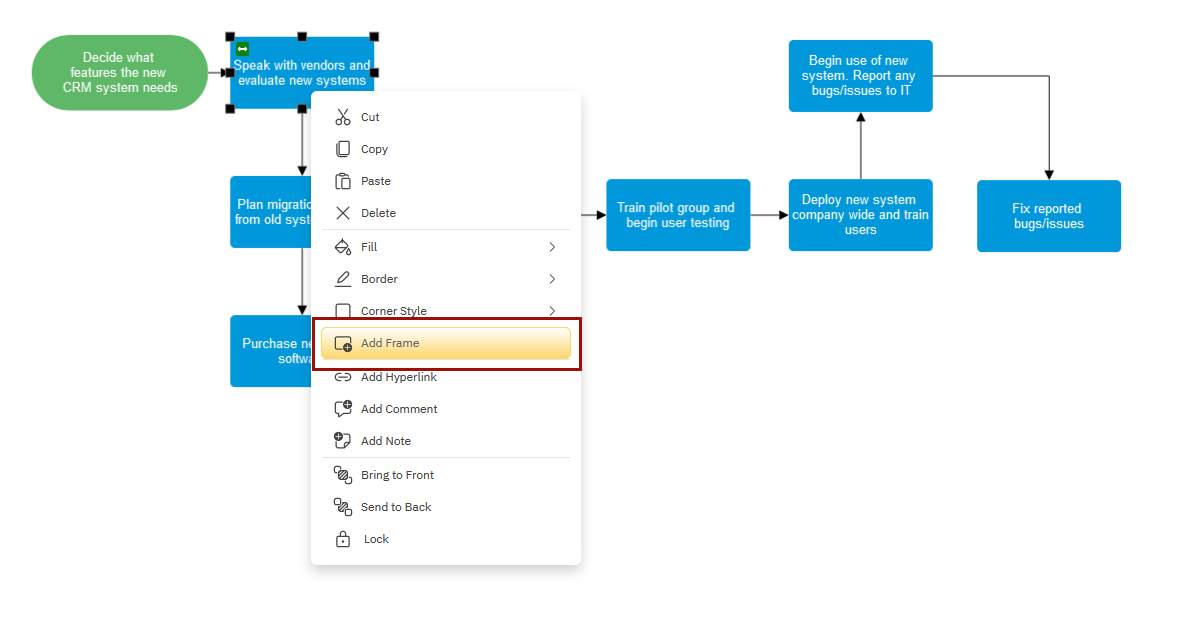Viewport: 1190px width, 622px height.
Task: Expand the Border submenu arrow
Action: (552, 279)
